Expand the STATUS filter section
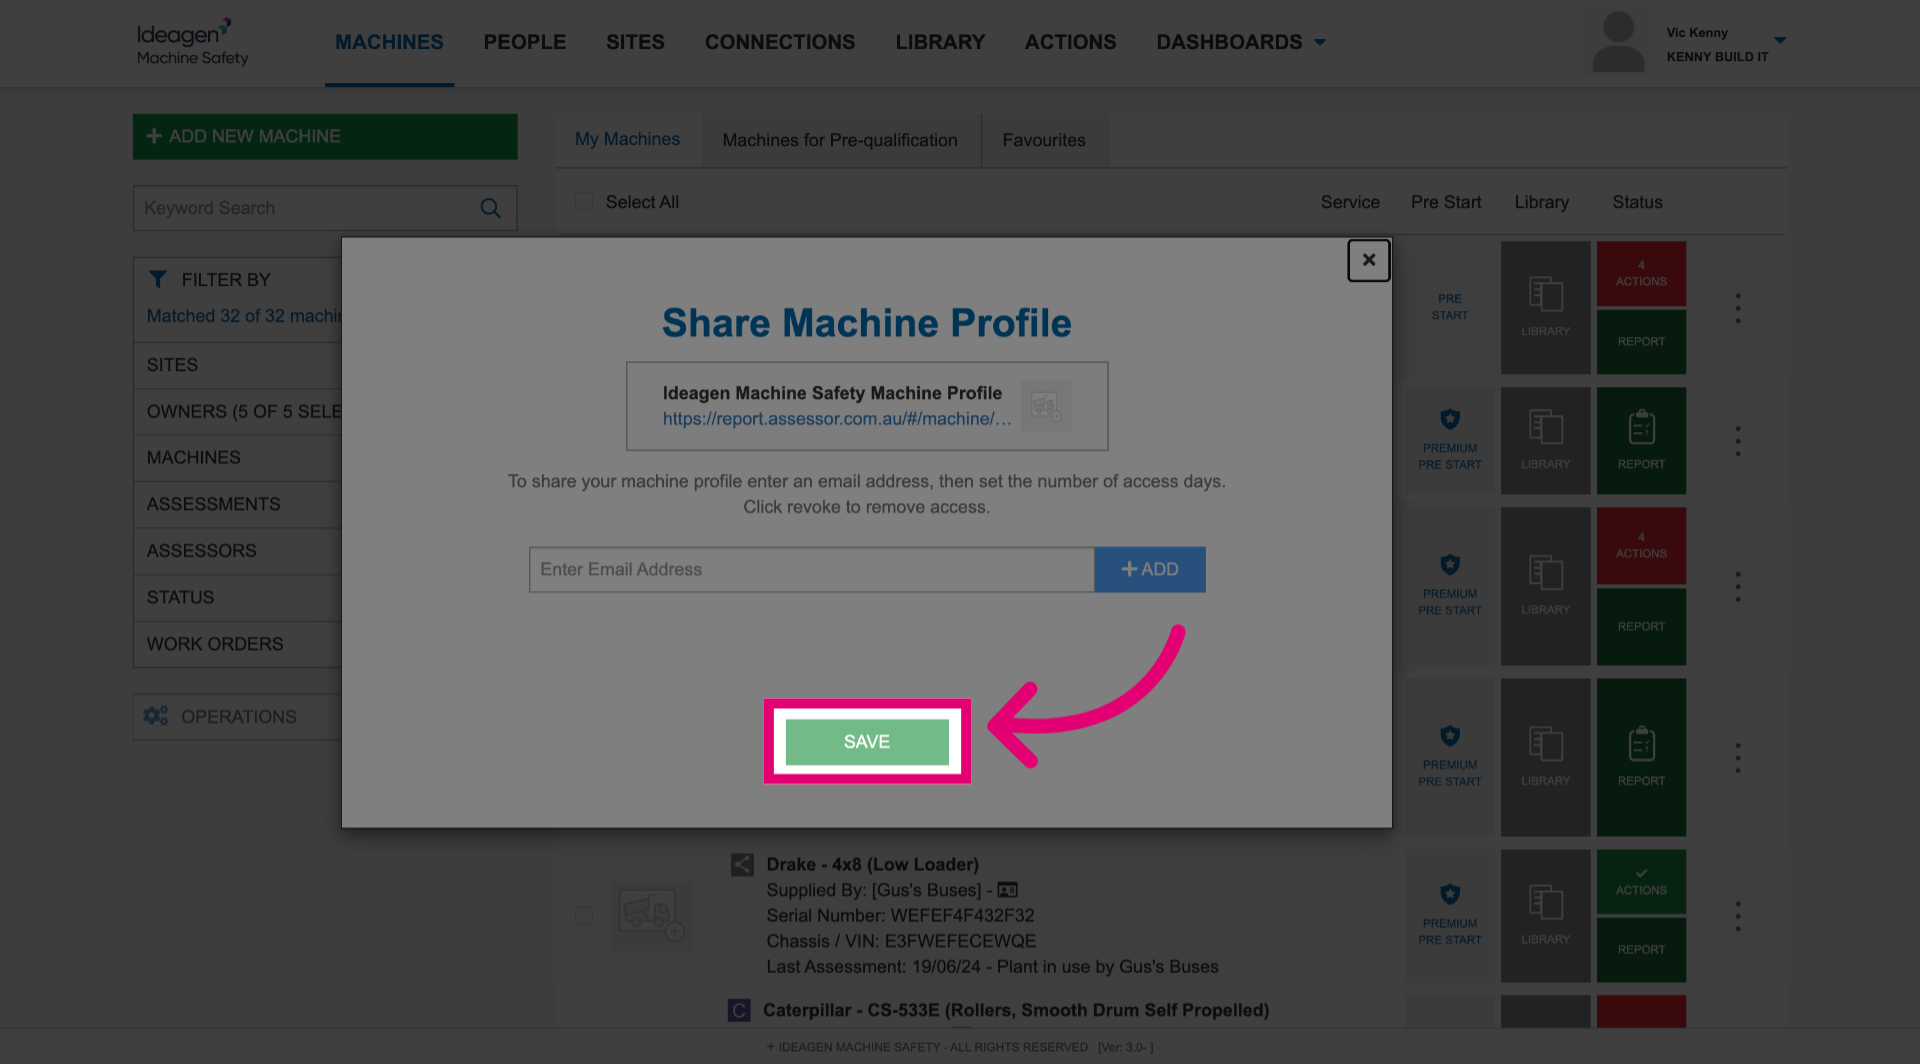Screen dimensions: 1920x1064 [x=238, y=598]
